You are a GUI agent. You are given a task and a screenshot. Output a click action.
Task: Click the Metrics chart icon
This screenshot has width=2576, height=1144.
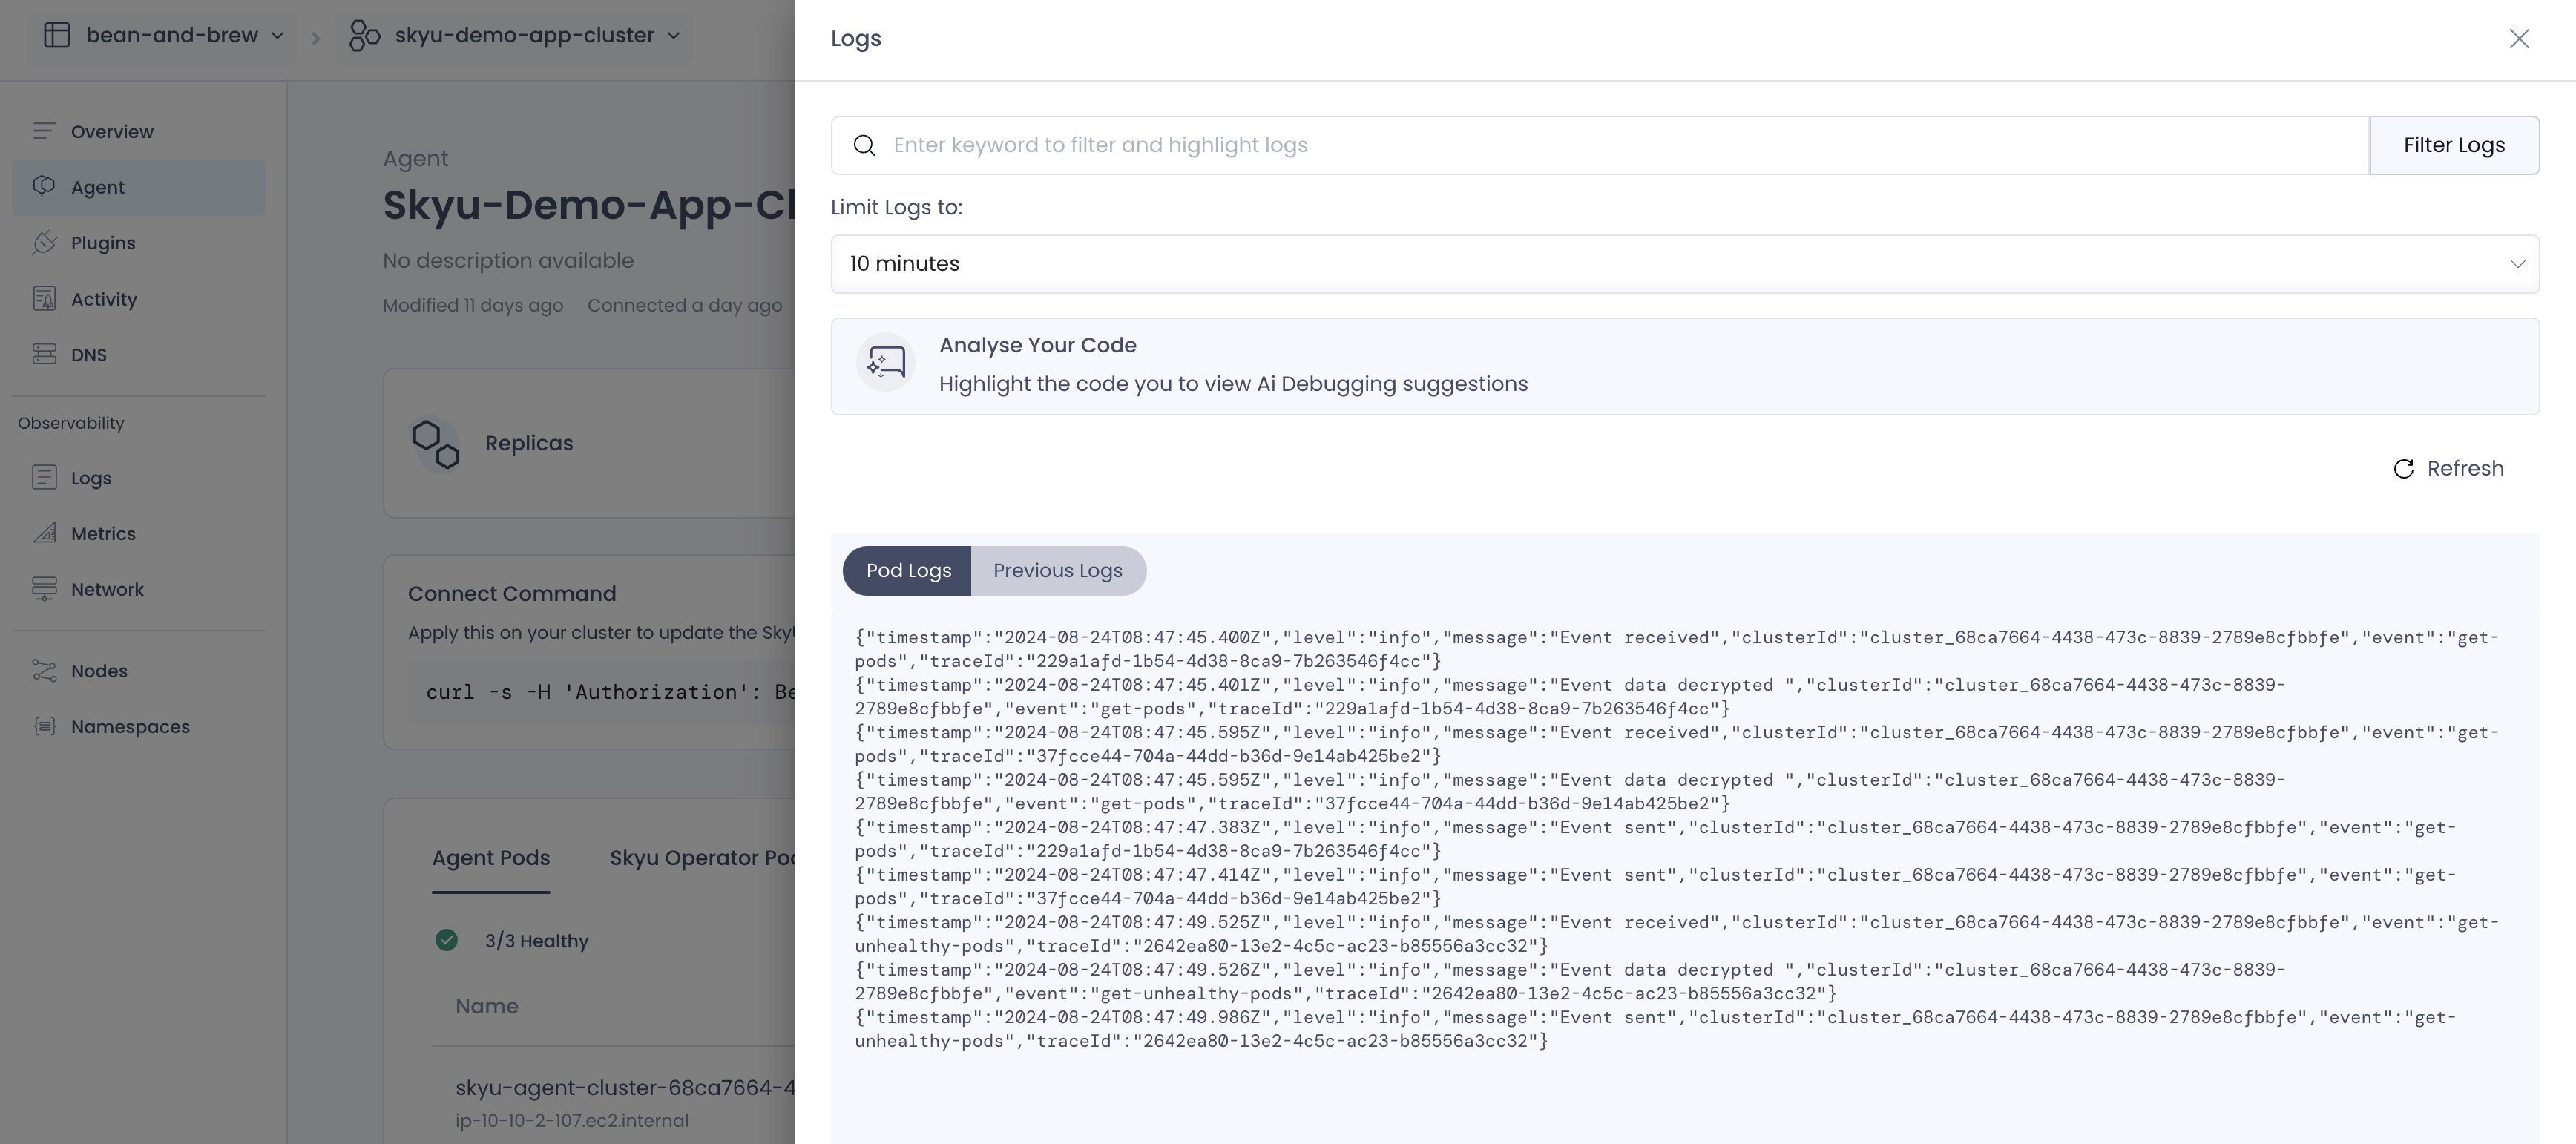pos(44,533)
